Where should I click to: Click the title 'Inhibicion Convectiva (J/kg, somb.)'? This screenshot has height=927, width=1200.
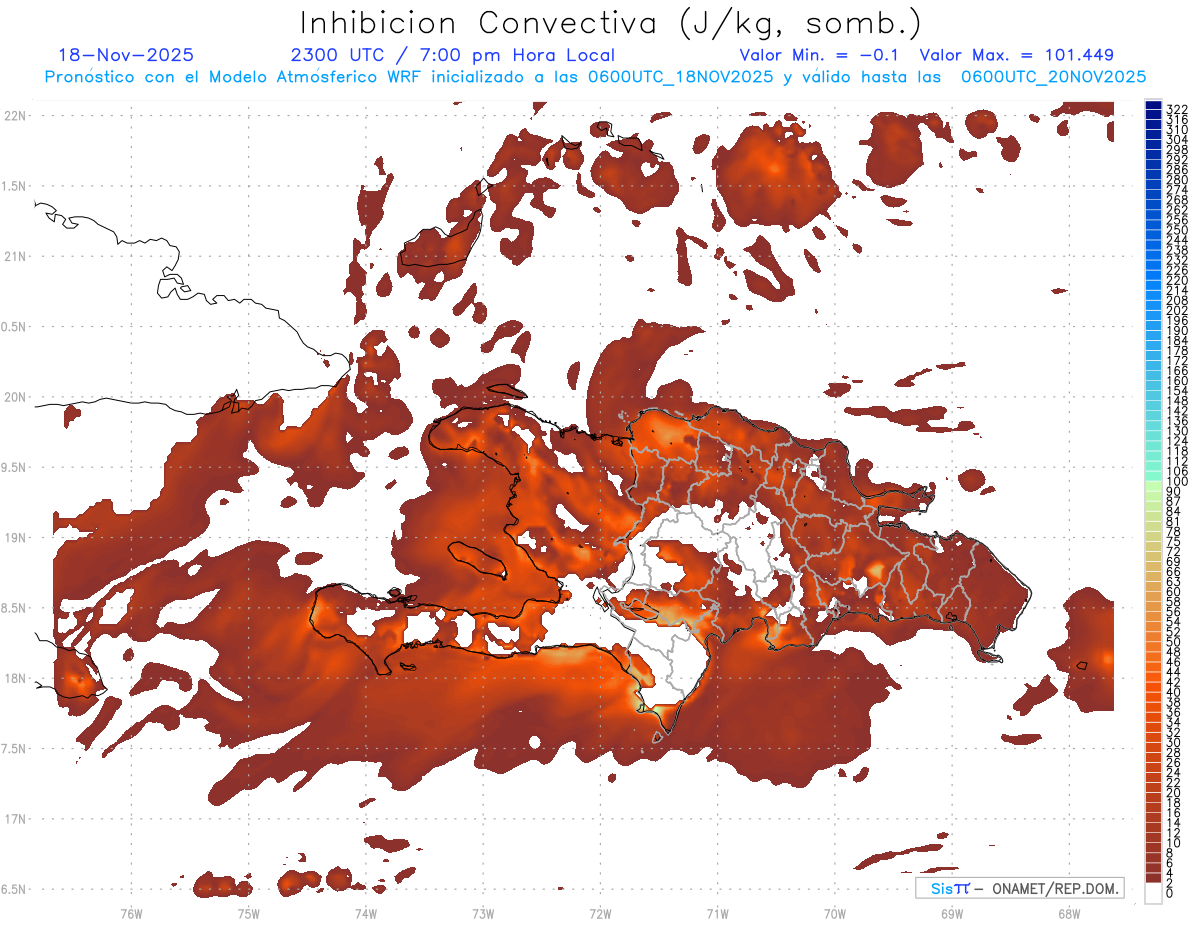tap(610, 23)
